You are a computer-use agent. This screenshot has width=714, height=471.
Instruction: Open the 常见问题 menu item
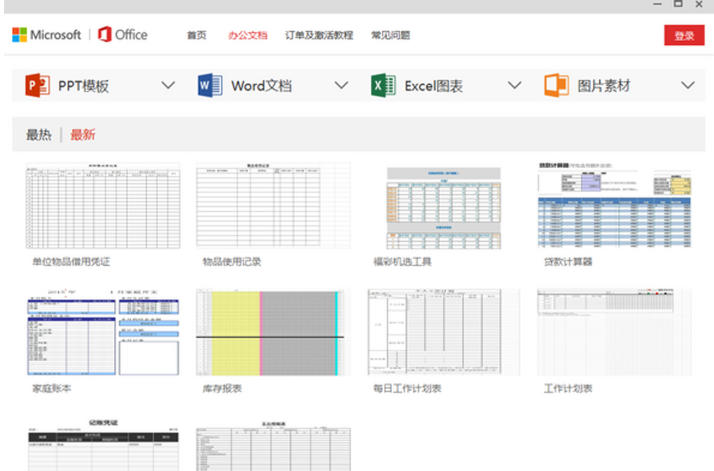[x=390, y=36]
